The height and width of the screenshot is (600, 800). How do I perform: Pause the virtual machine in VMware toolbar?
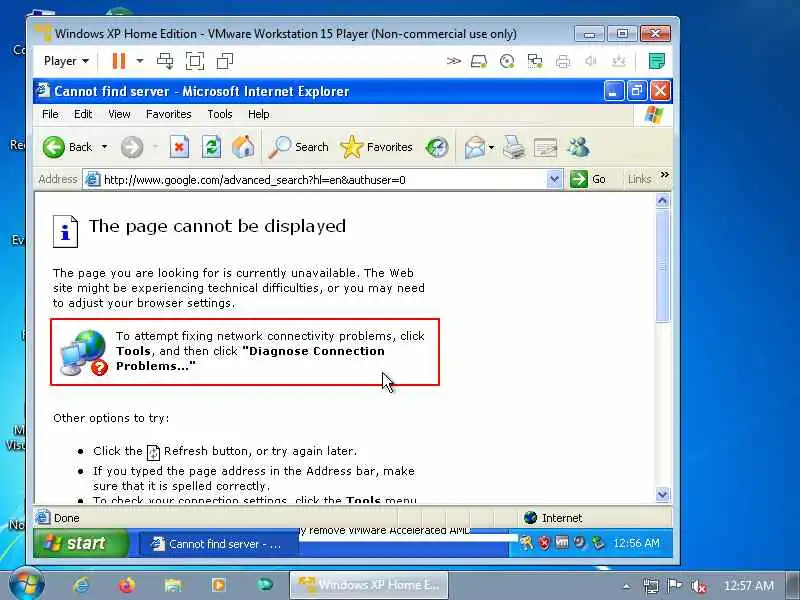click(118, 61)
